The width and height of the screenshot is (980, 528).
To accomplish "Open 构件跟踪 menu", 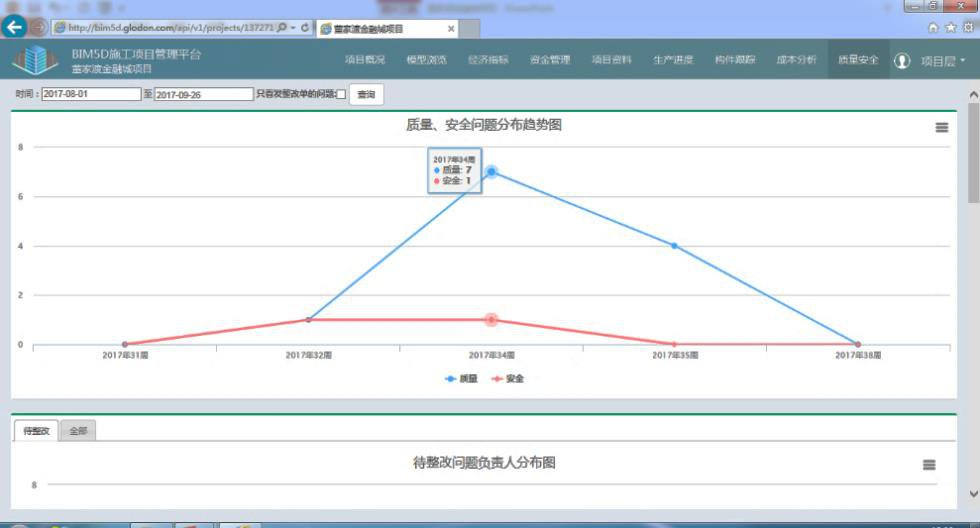I will coord(735,59).
